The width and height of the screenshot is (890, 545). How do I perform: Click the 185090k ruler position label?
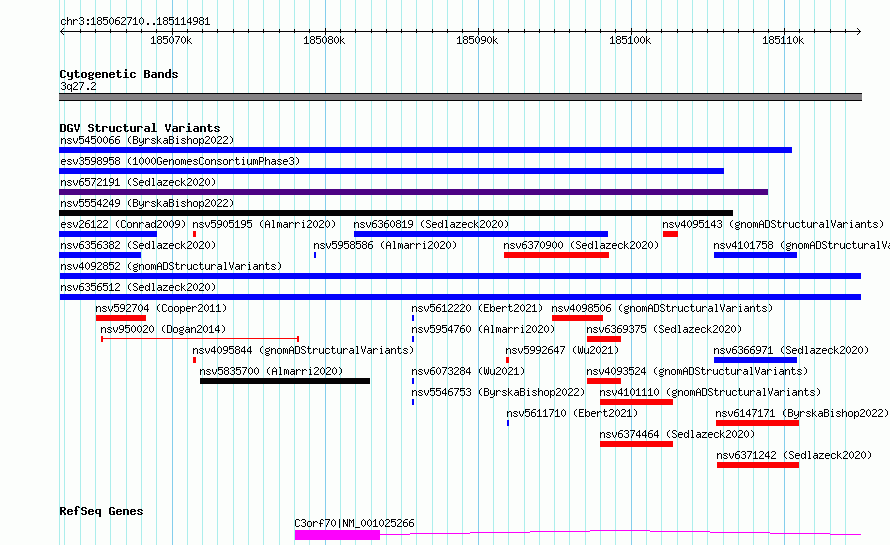477,40
